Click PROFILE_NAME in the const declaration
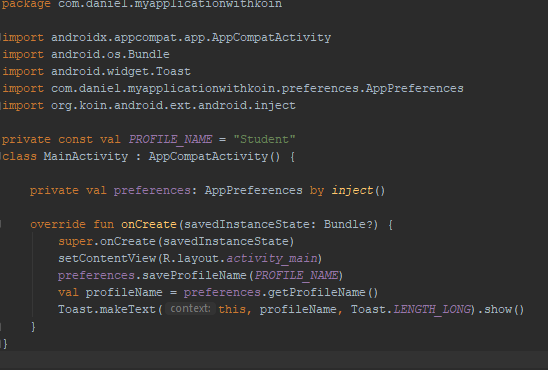The height and width of the screenshot is (370, 548). click(170, 139)
